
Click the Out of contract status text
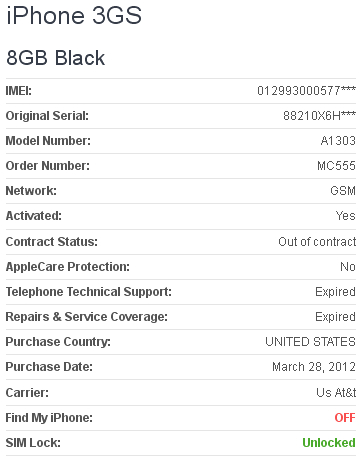[317, 242]
